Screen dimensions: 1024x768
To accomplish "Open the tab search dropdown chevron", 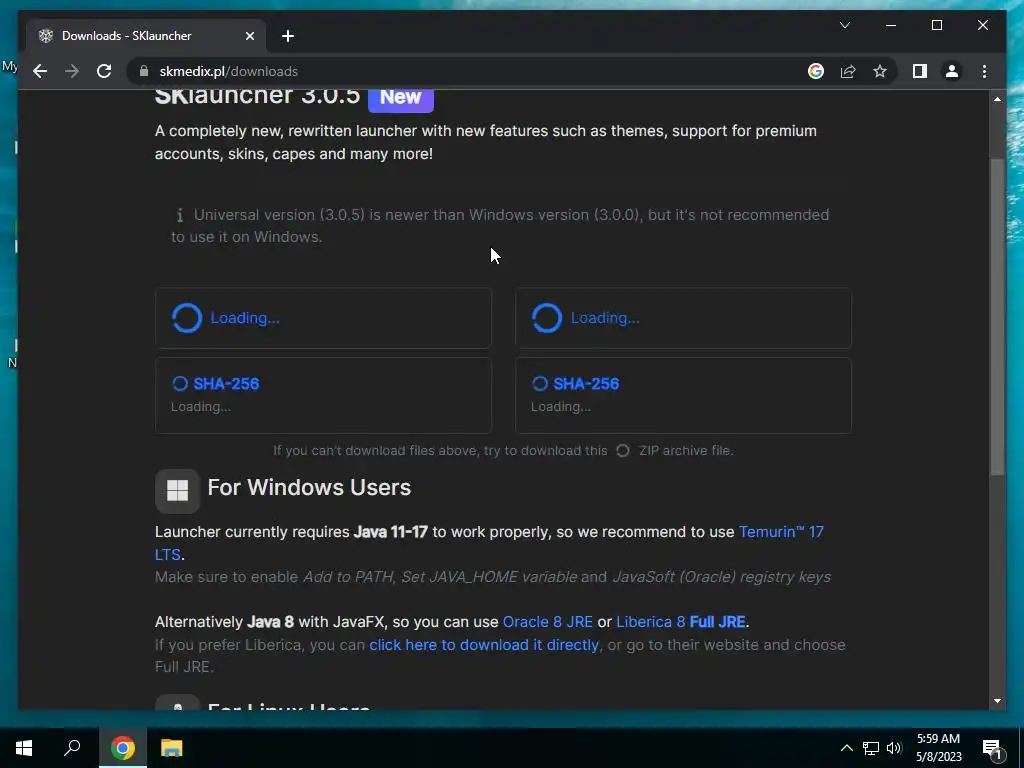I will [844, 25].
